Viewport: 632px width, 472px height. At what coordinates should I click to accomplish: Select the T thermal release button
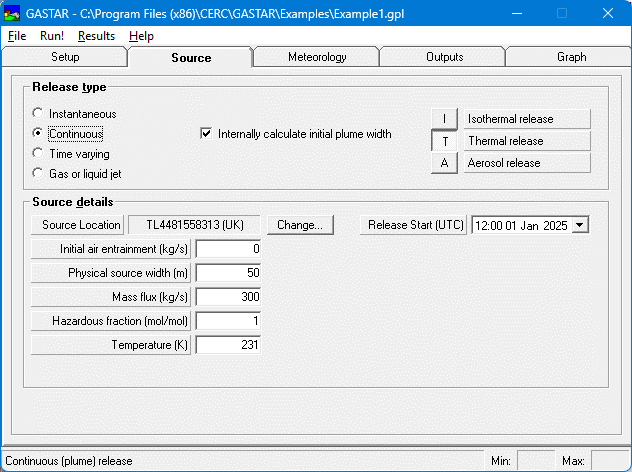(445, 141)
